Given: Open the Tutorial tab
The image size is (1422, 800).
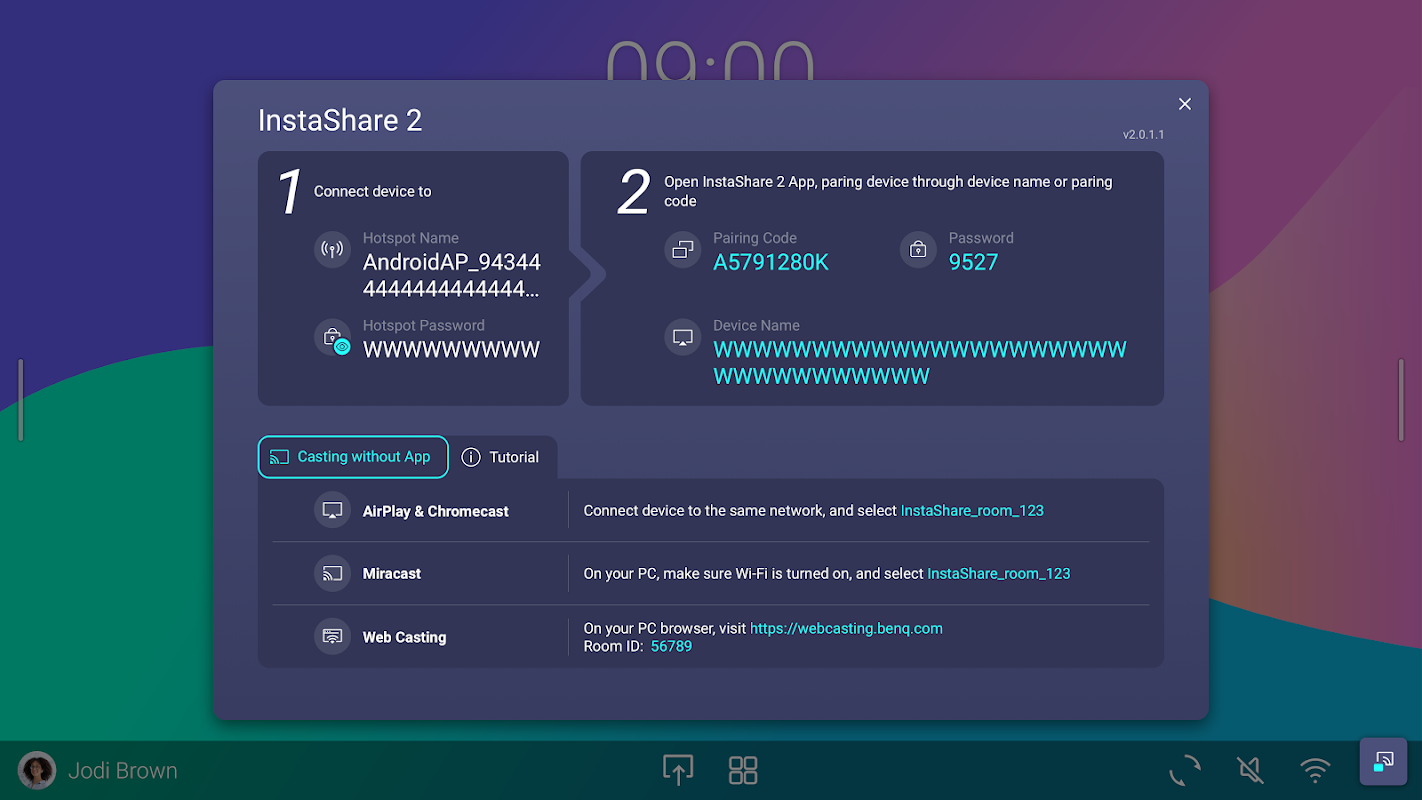Looking at the screenshot, I should (502, 457).
